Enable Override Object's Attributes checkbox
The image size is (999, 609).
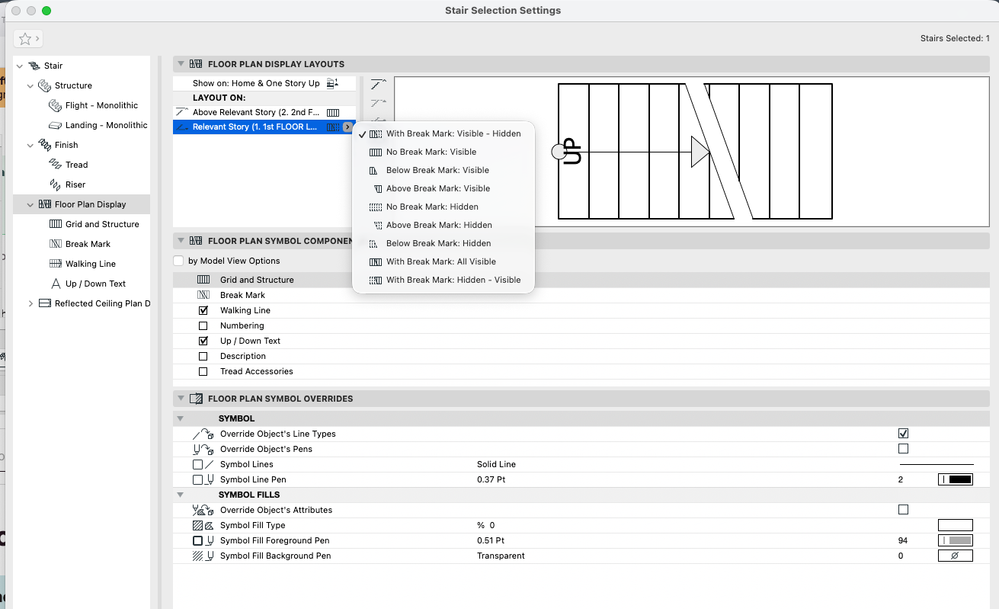click(x=903, y=510)
